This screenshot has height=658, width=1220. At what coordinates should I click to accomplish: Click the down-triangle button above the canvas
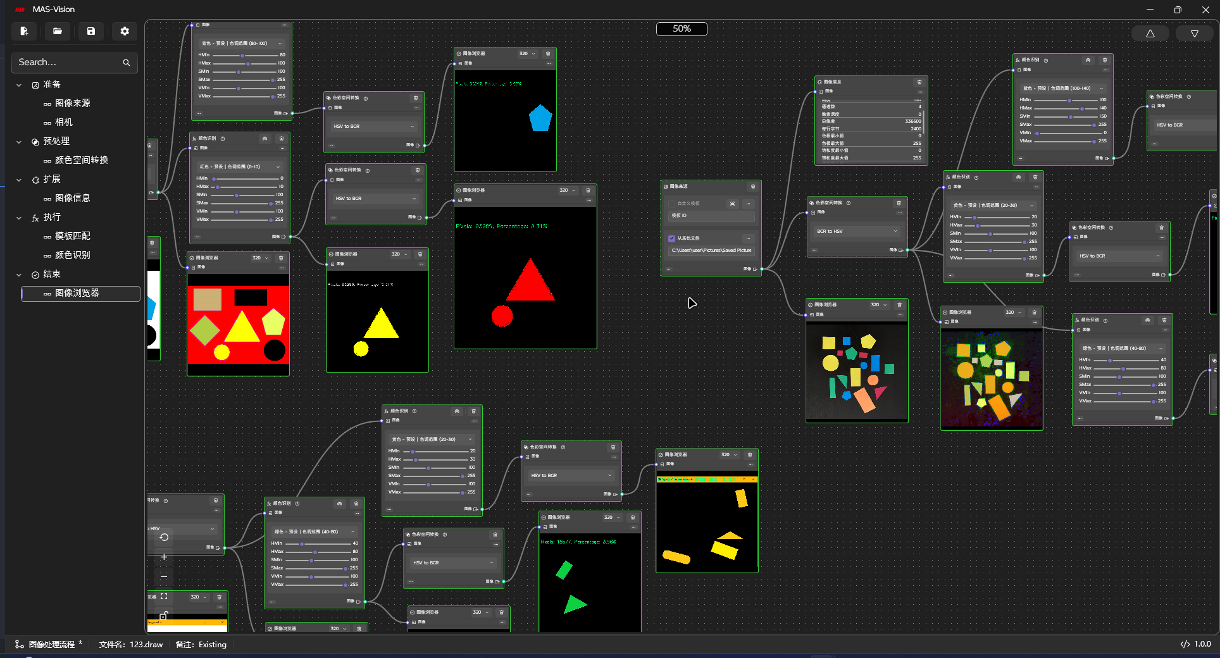(1194, 33)
